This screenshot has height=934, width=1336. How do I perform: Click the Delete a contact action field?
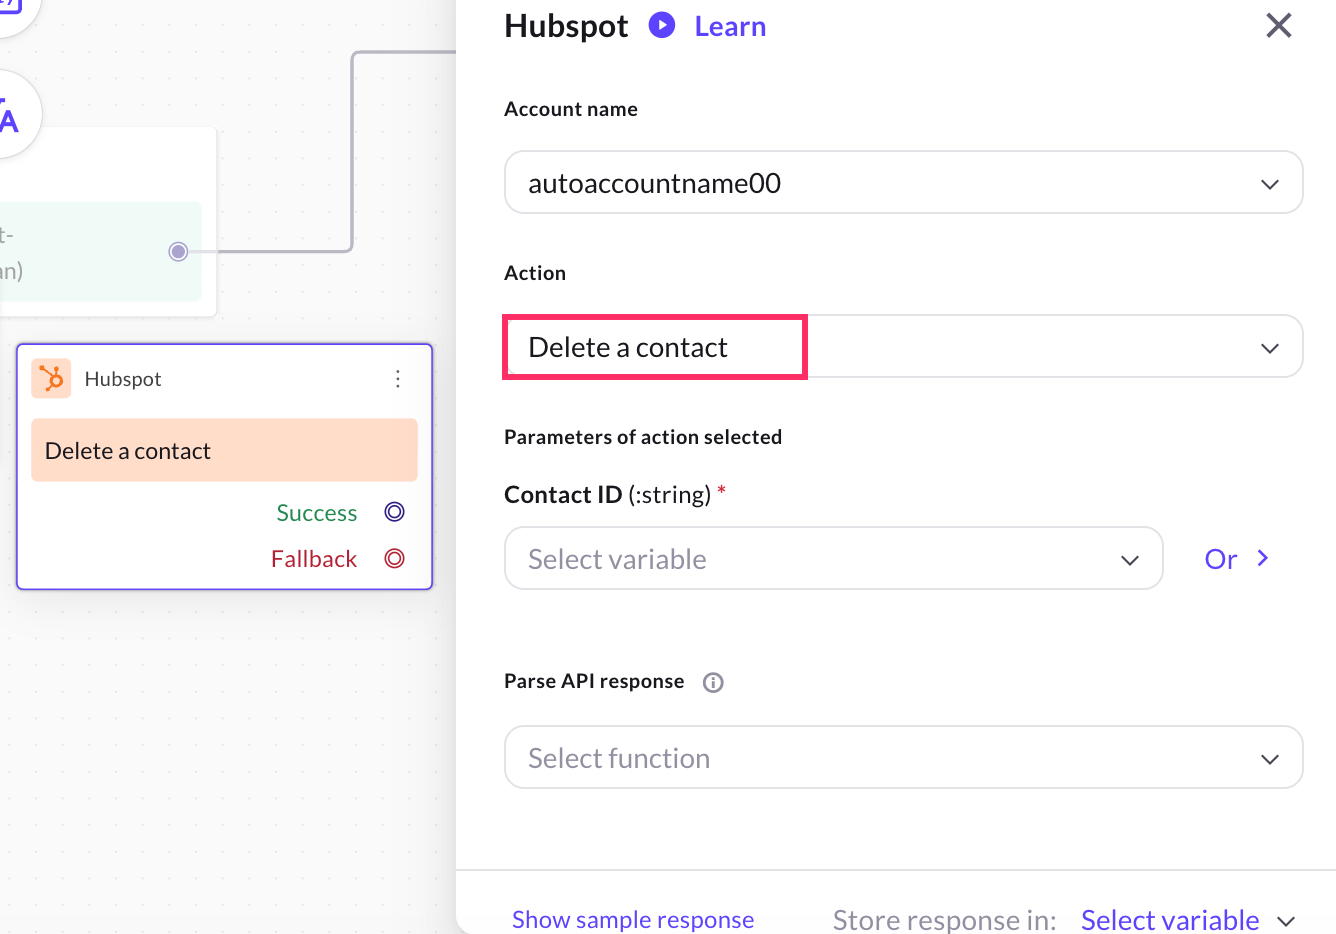click(x=654, y=348)
